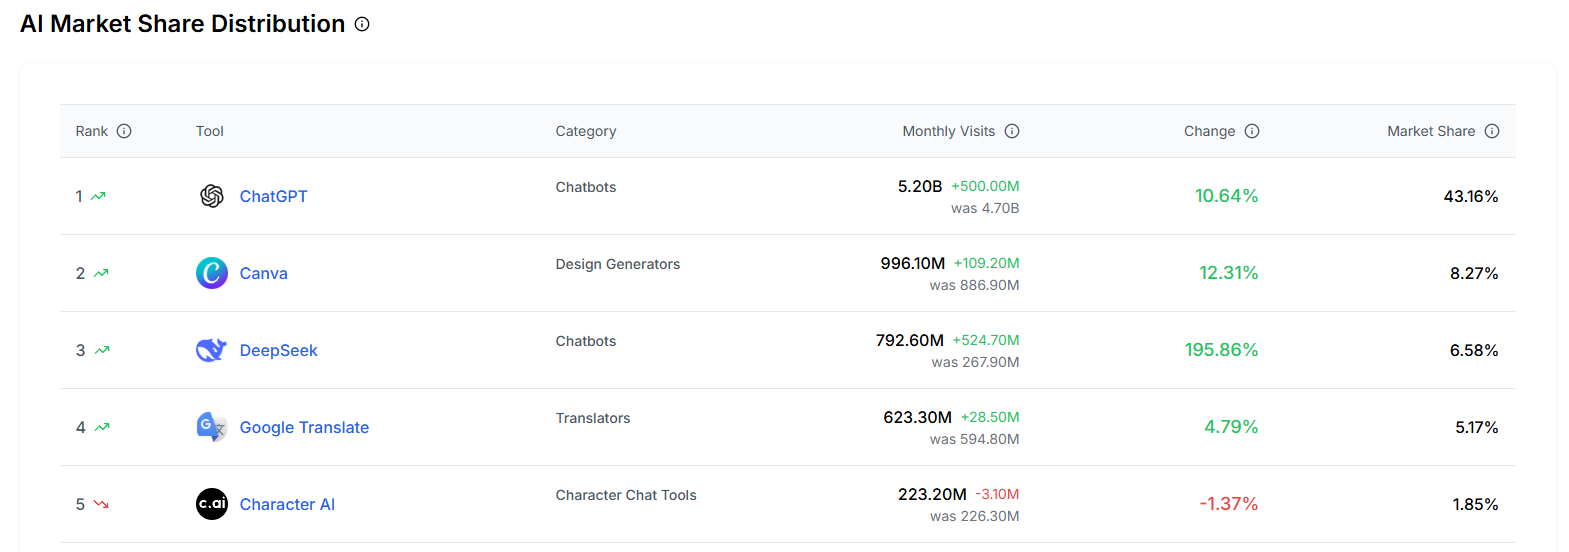Image resolution: width=1569 pixels, height=552 pixels.
Task: Click DeepSeek's 195.86% change value
Action: click(x=1221, y=350)
